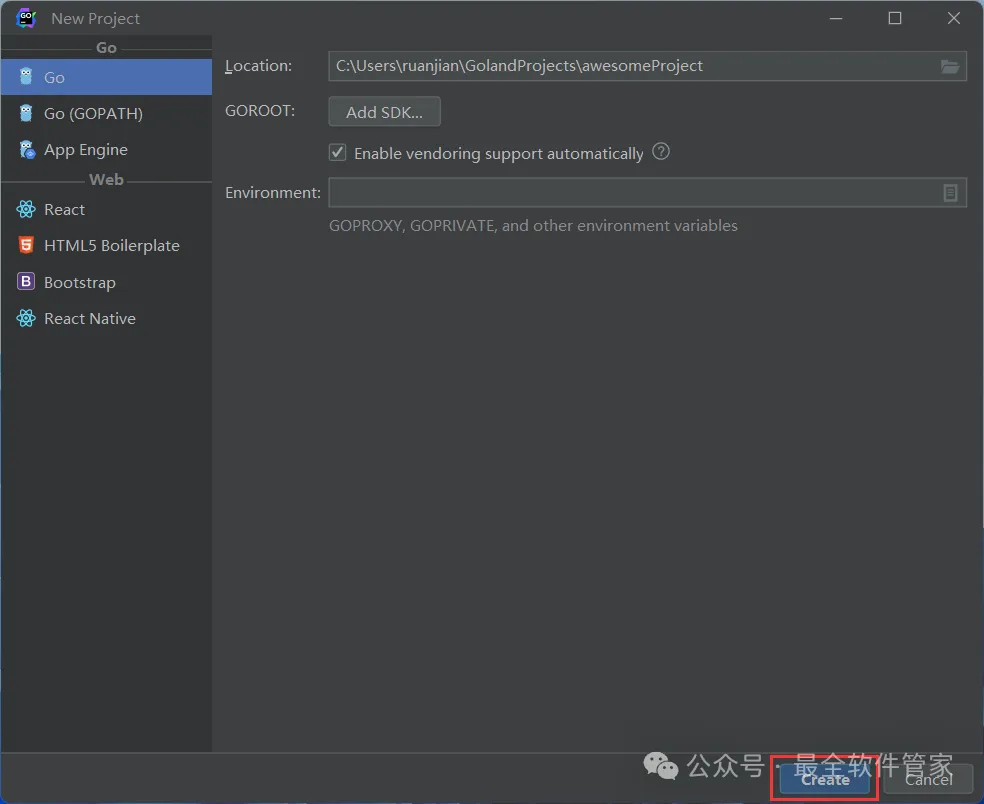Choose HTML5 Boilerplate template
The image size is (984, 804).
[106, 245]
